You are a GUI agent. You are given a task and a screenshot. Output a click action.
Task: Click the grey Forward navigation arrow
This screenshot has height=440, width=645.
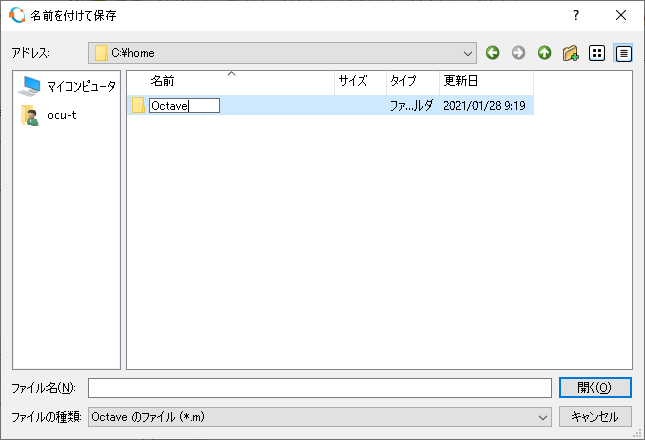point(518,53)
